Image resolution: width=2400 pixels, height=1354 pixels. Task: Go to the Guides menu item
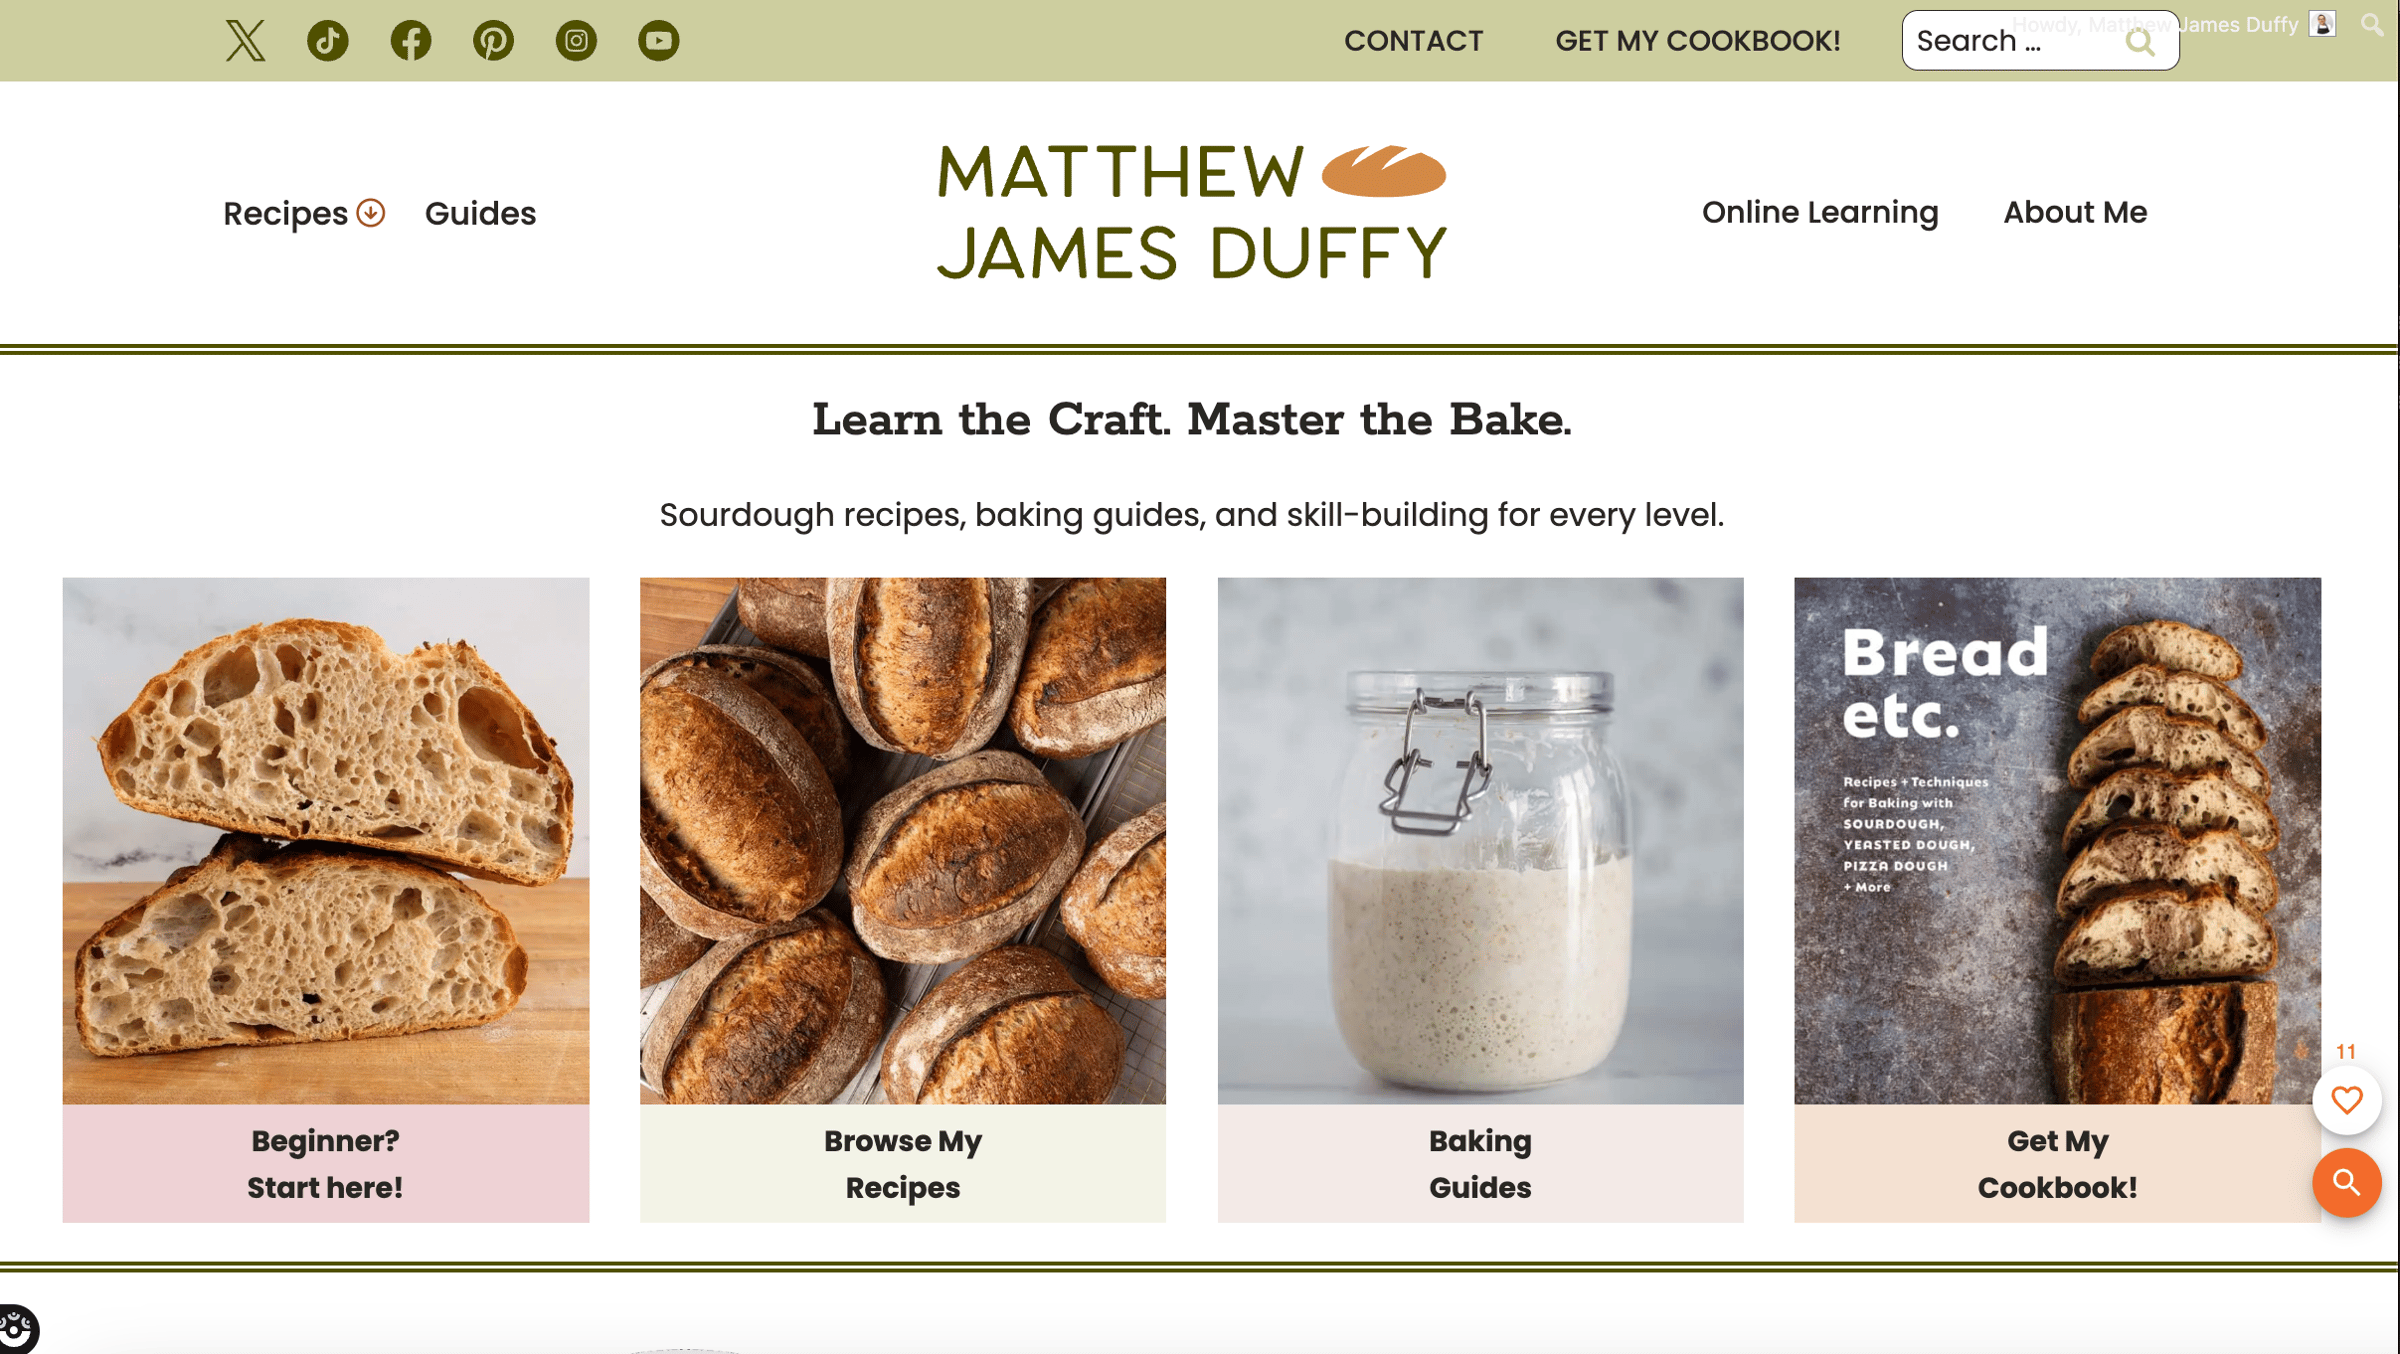point(481,214)
